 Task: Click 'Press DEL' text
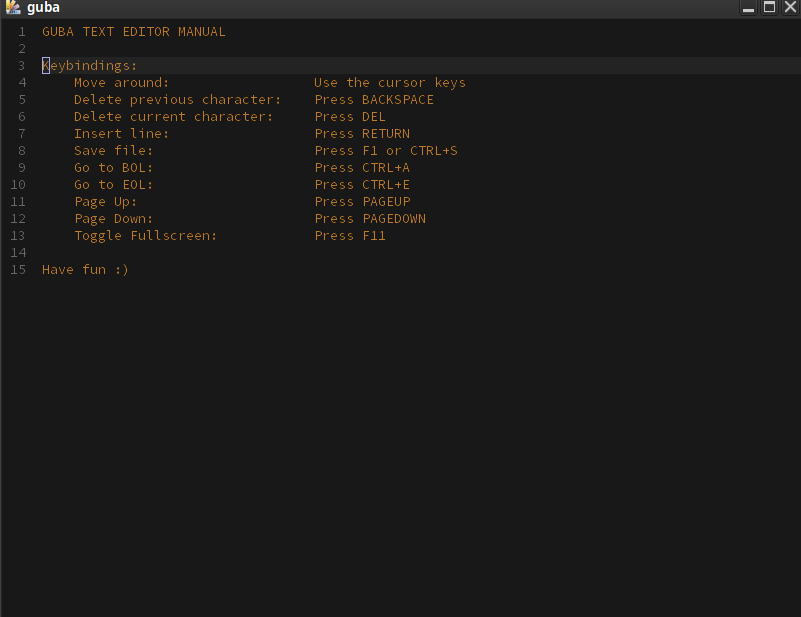tap(350, 116)
